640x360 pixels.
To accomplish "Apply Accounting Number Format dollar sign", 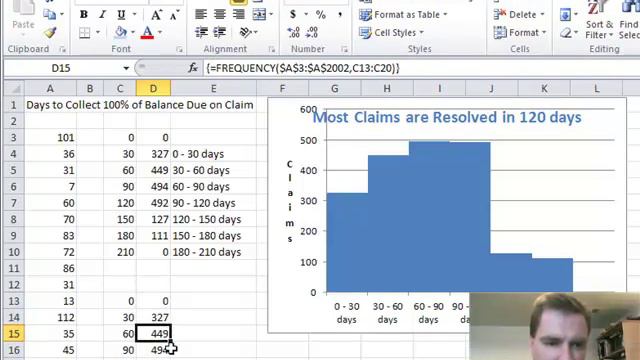I will pos(293,15).
